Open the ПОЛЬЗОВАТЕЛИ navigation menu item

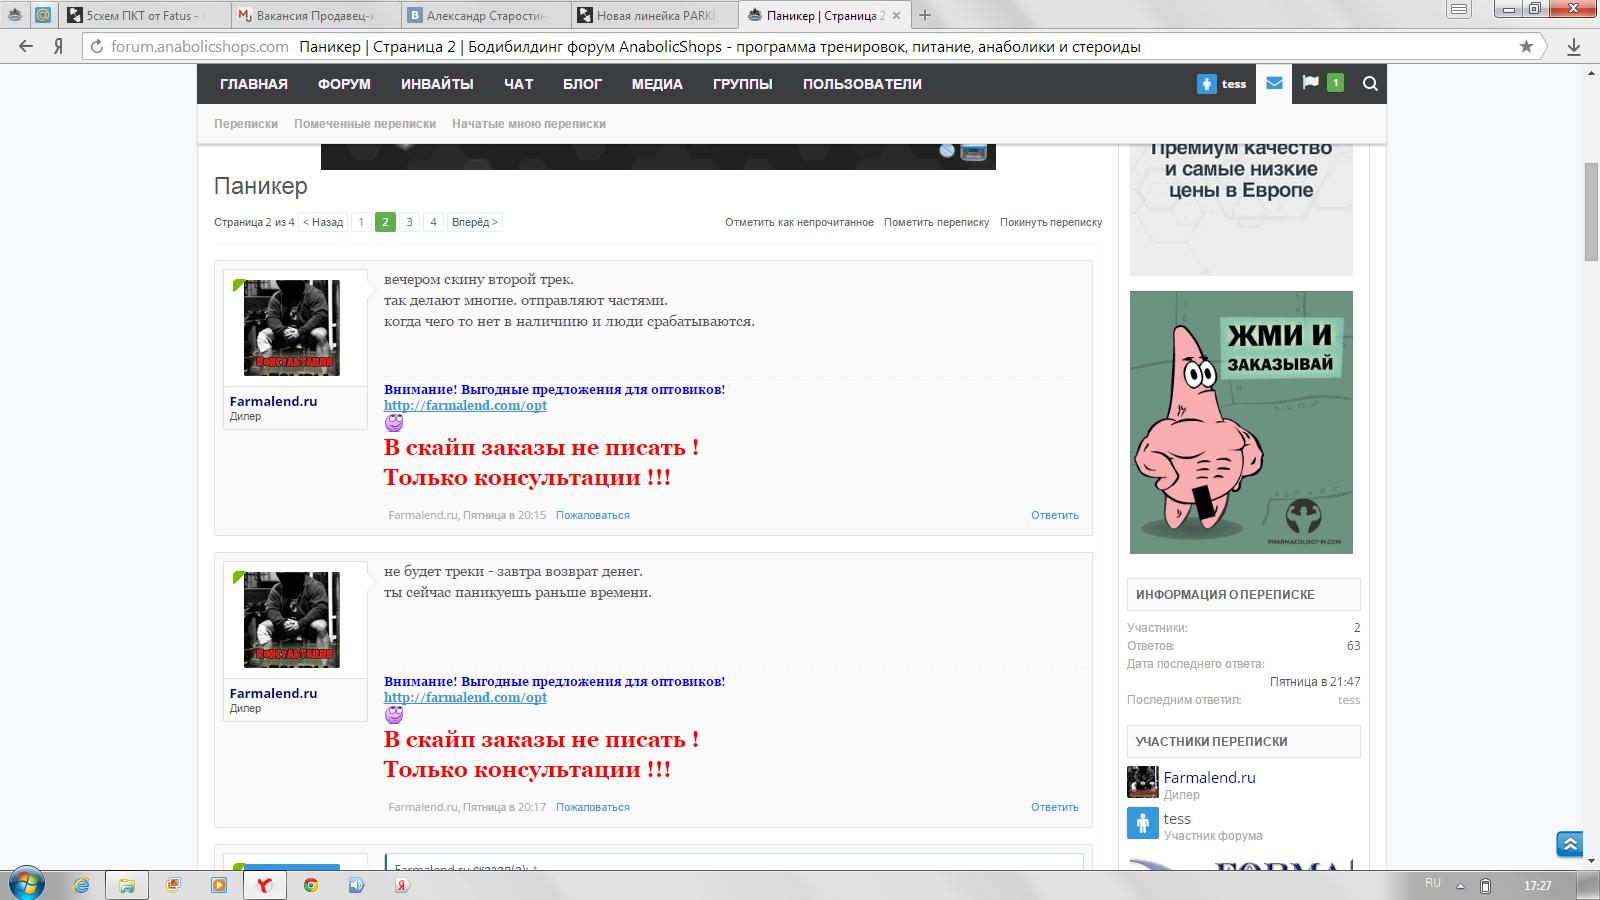(862, 84)
